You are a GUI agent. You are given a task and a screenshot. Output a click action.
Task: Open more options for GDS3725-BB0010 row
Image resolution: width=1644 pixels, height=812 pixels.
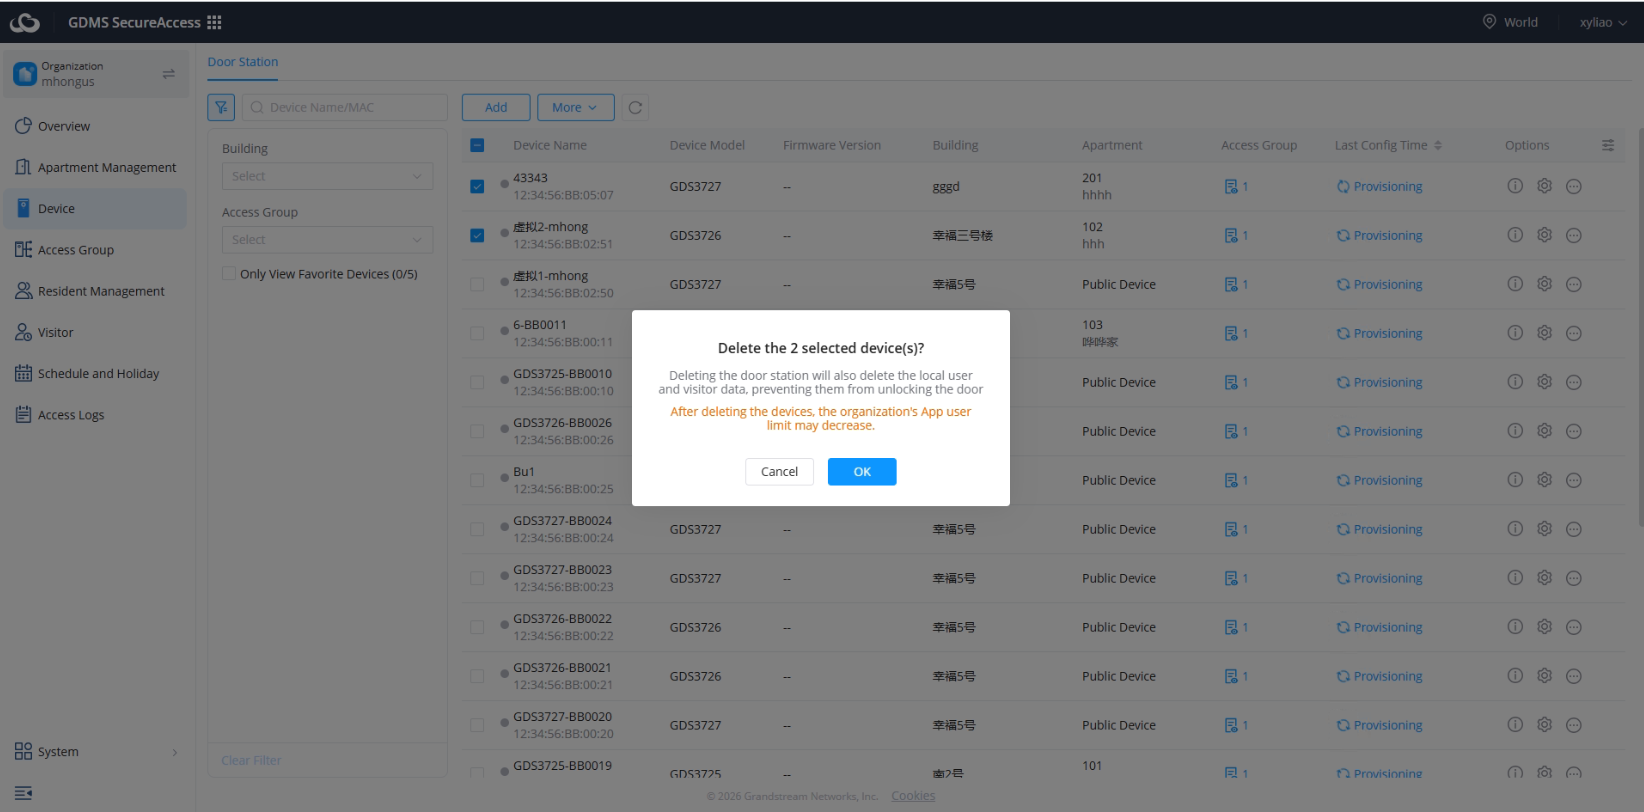click(1573, 382)
